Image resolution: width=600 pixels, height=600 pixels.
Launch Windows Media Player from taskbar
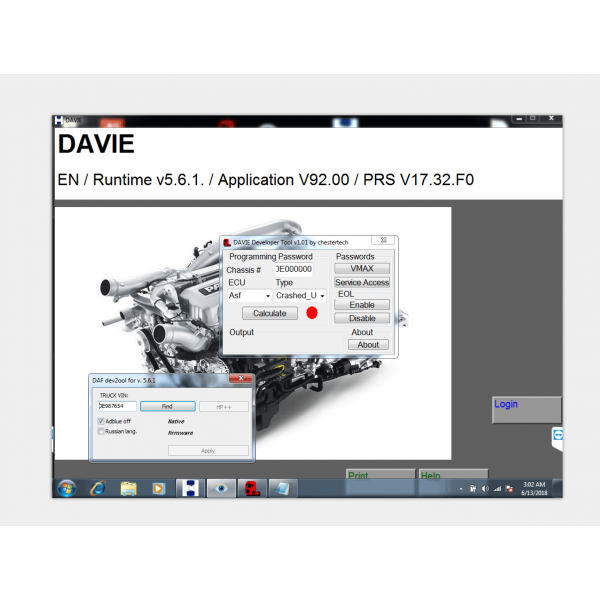158,489
